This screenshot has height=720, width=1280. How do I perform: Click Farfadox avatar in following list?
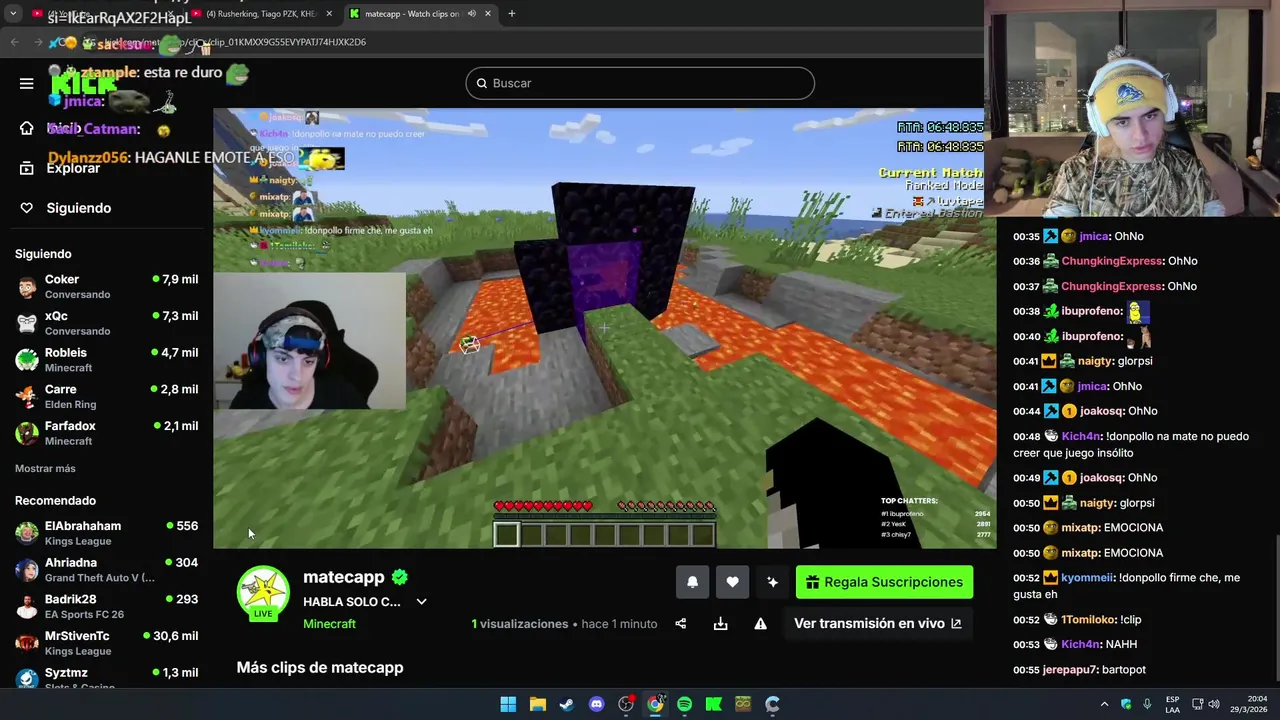pos(27,433)
